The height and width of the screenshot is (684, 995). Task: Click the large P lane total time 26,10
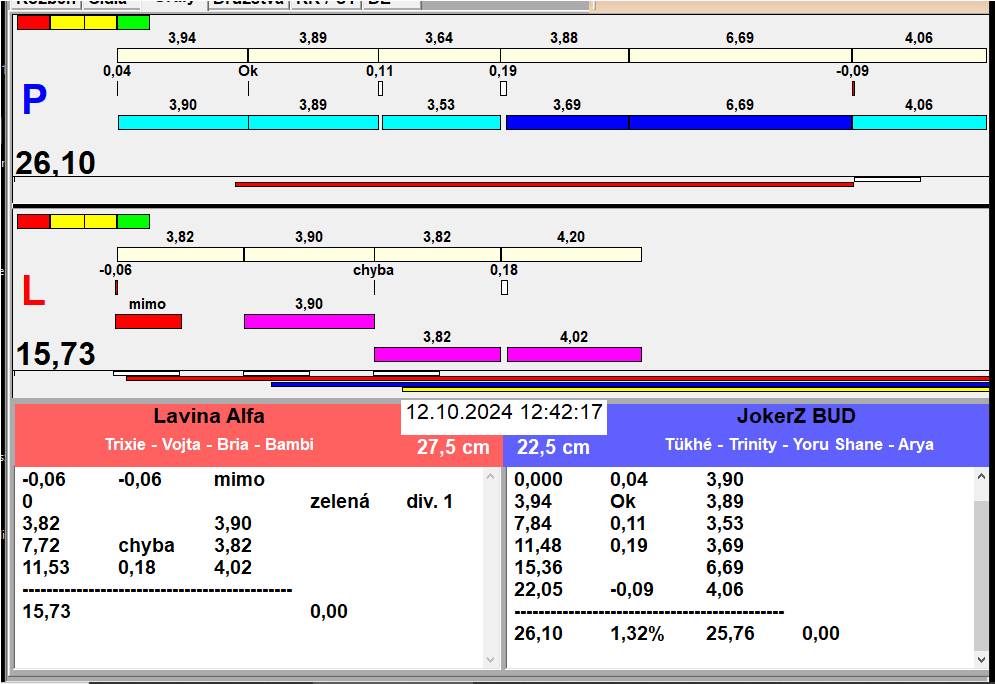click(x=55, y=163)
